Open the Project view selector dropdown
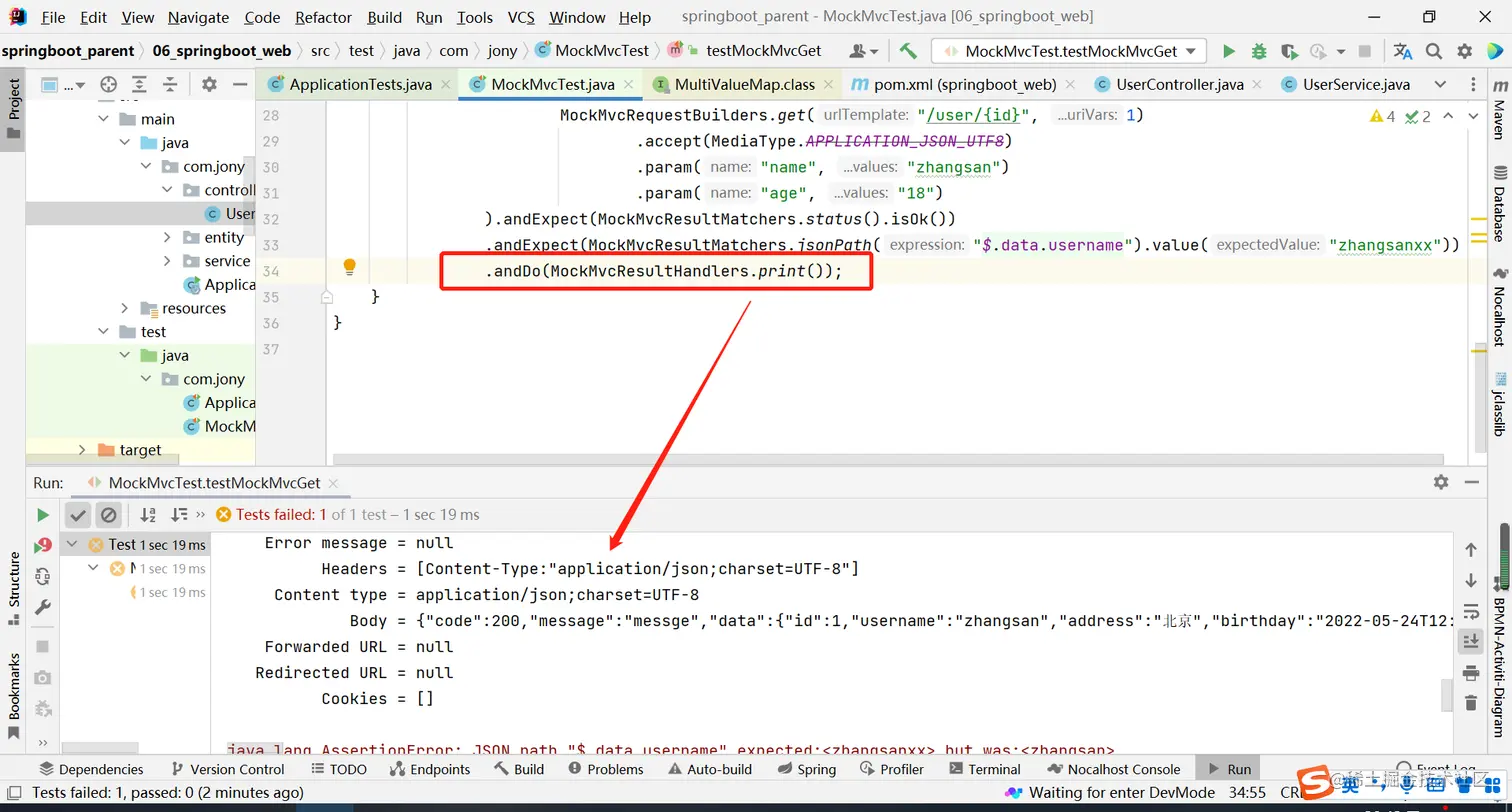Image resolution: width=1512 pixels, height=812 pixels. coord(64,85)
